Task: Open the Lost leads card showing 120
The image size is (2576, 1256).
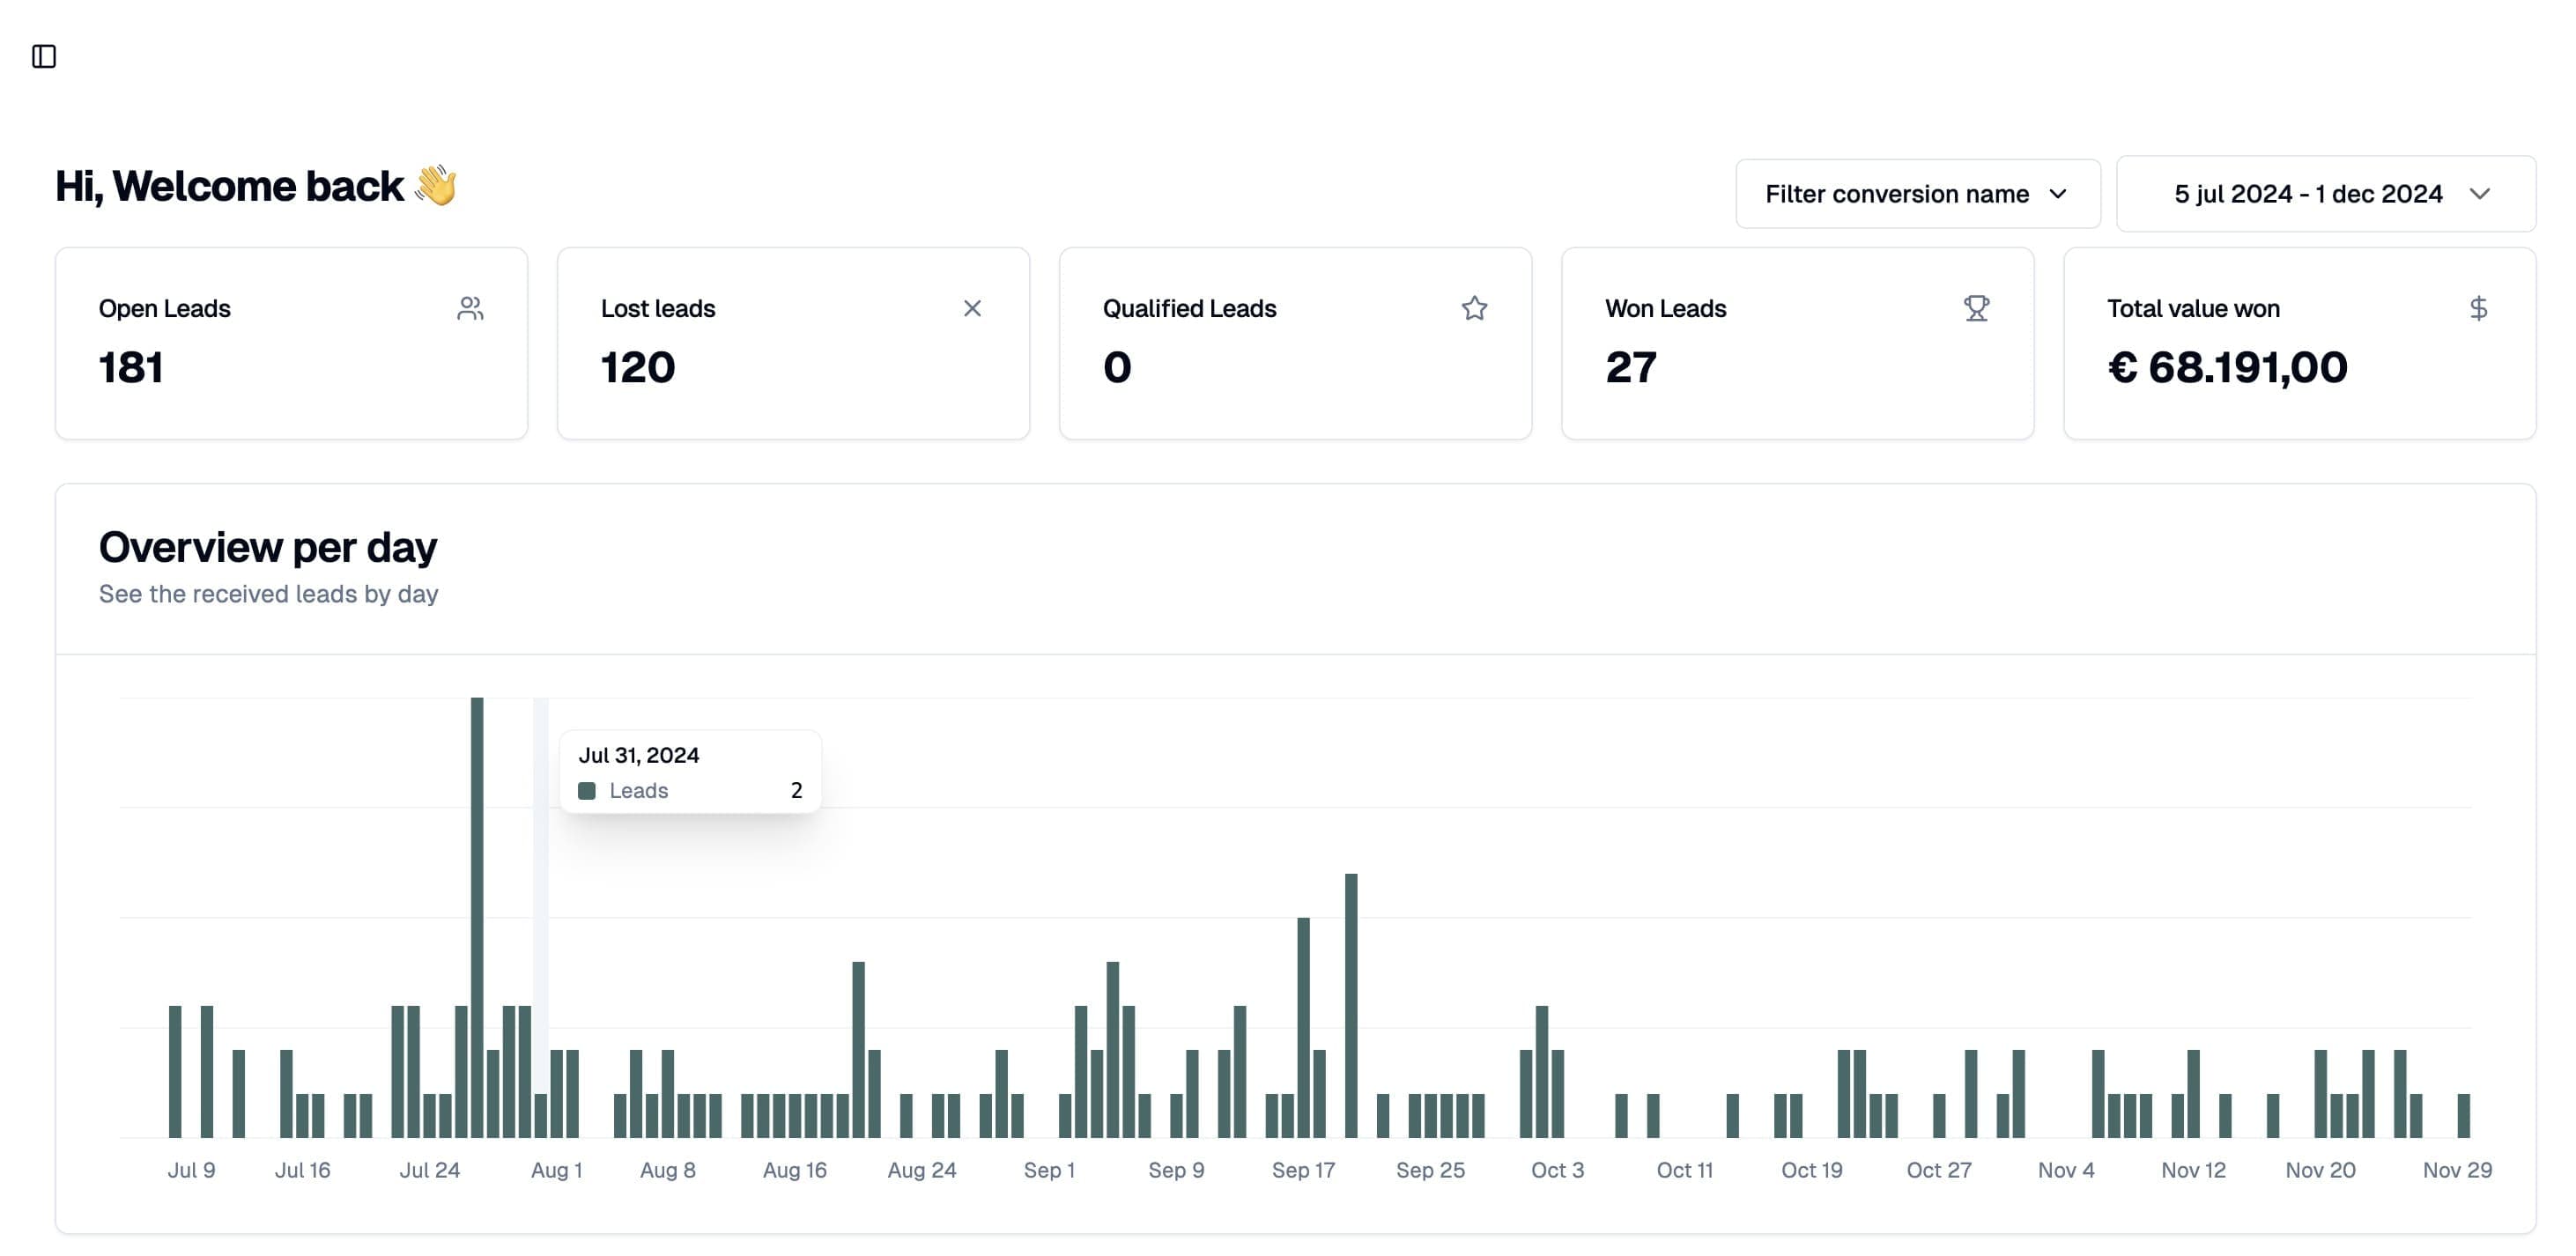Action: click(x=793, y=343)
